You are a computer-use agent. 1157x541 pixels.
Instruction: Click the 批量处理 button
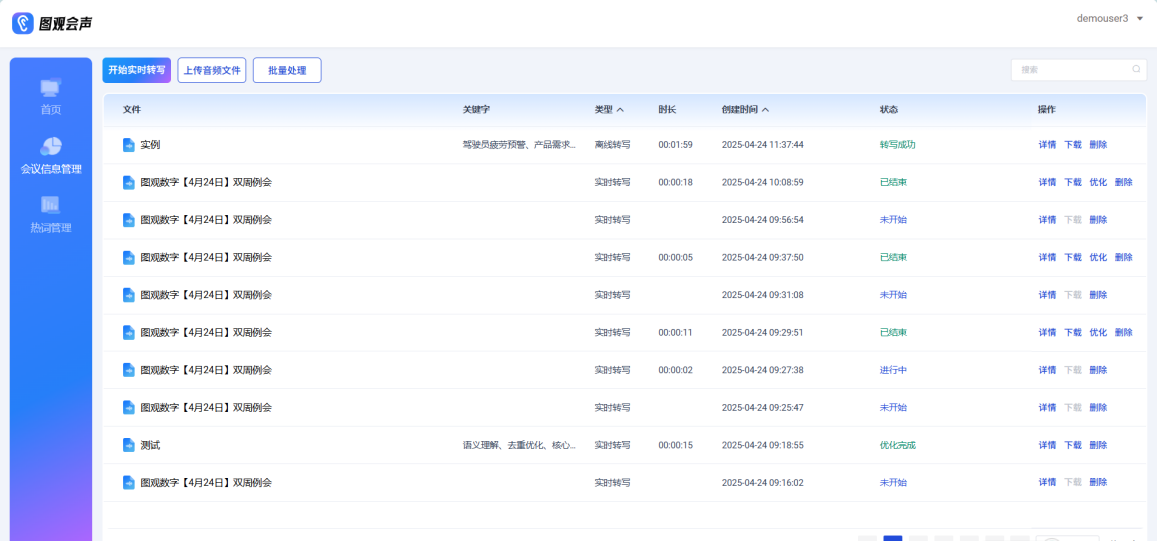pyautogui.click(x=287, y=70)
